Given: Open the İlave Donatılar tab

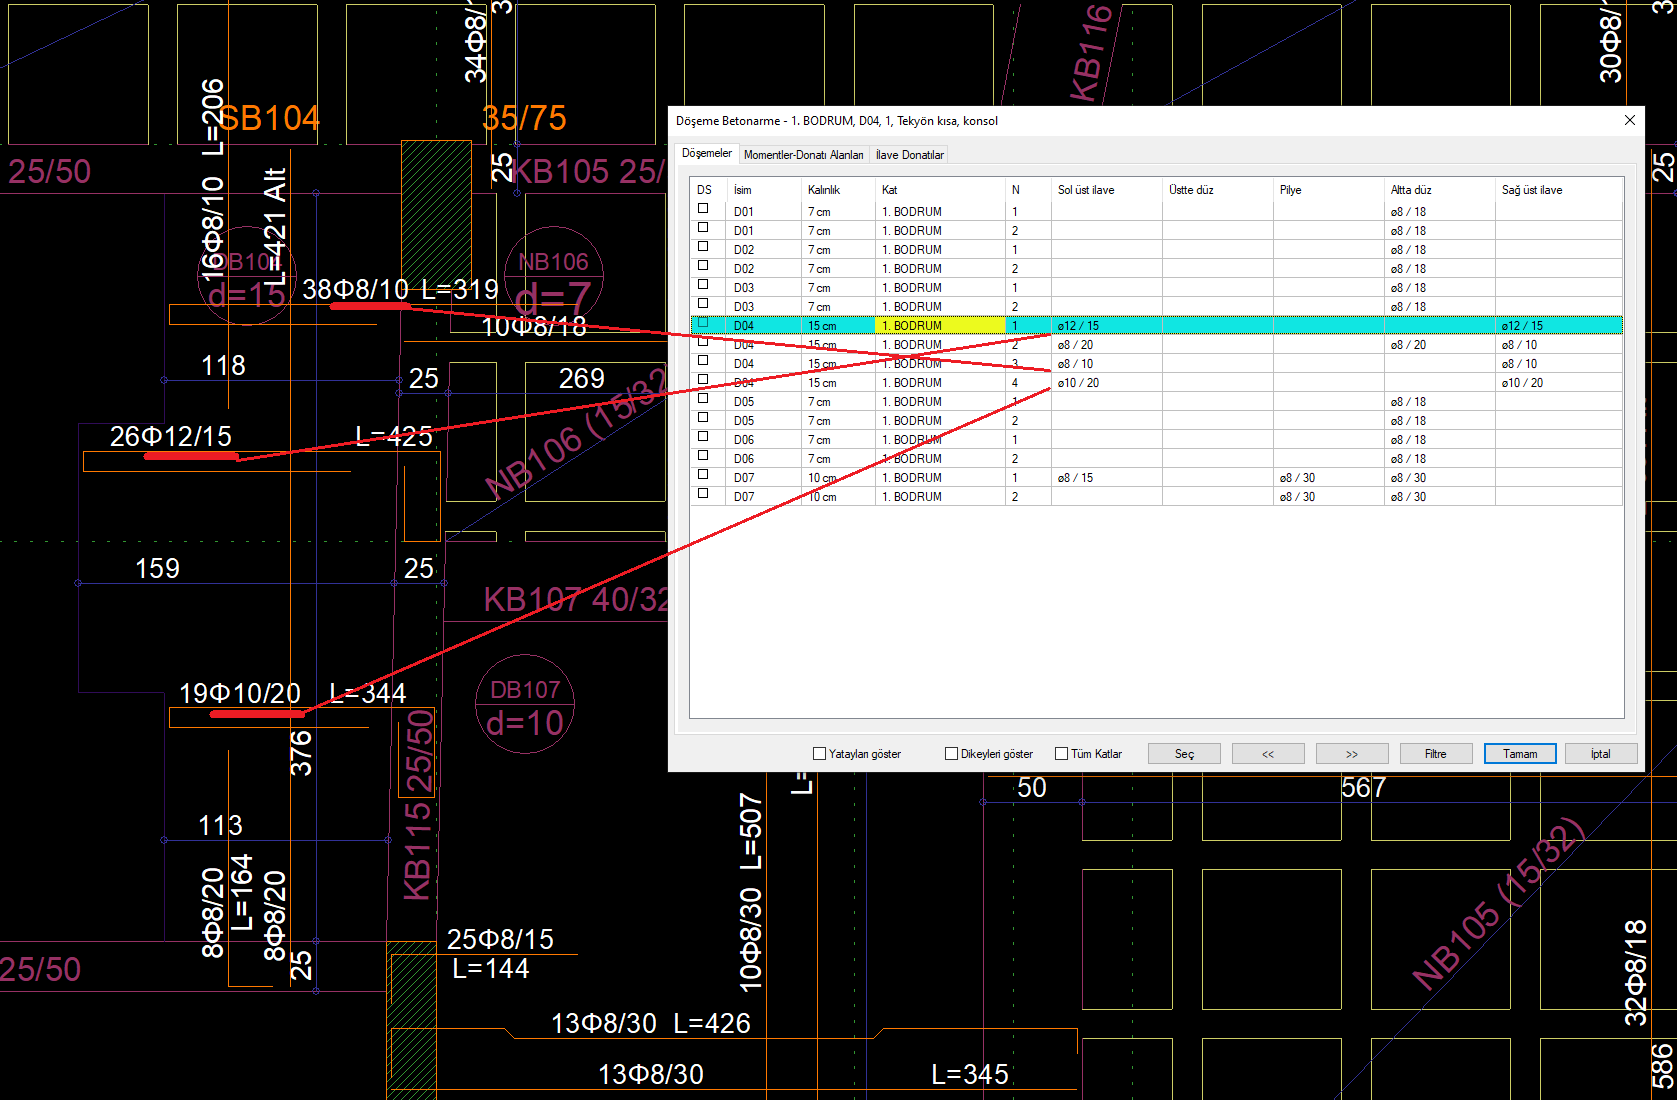Looking at the screenshot, I should (x=909, y=155).
